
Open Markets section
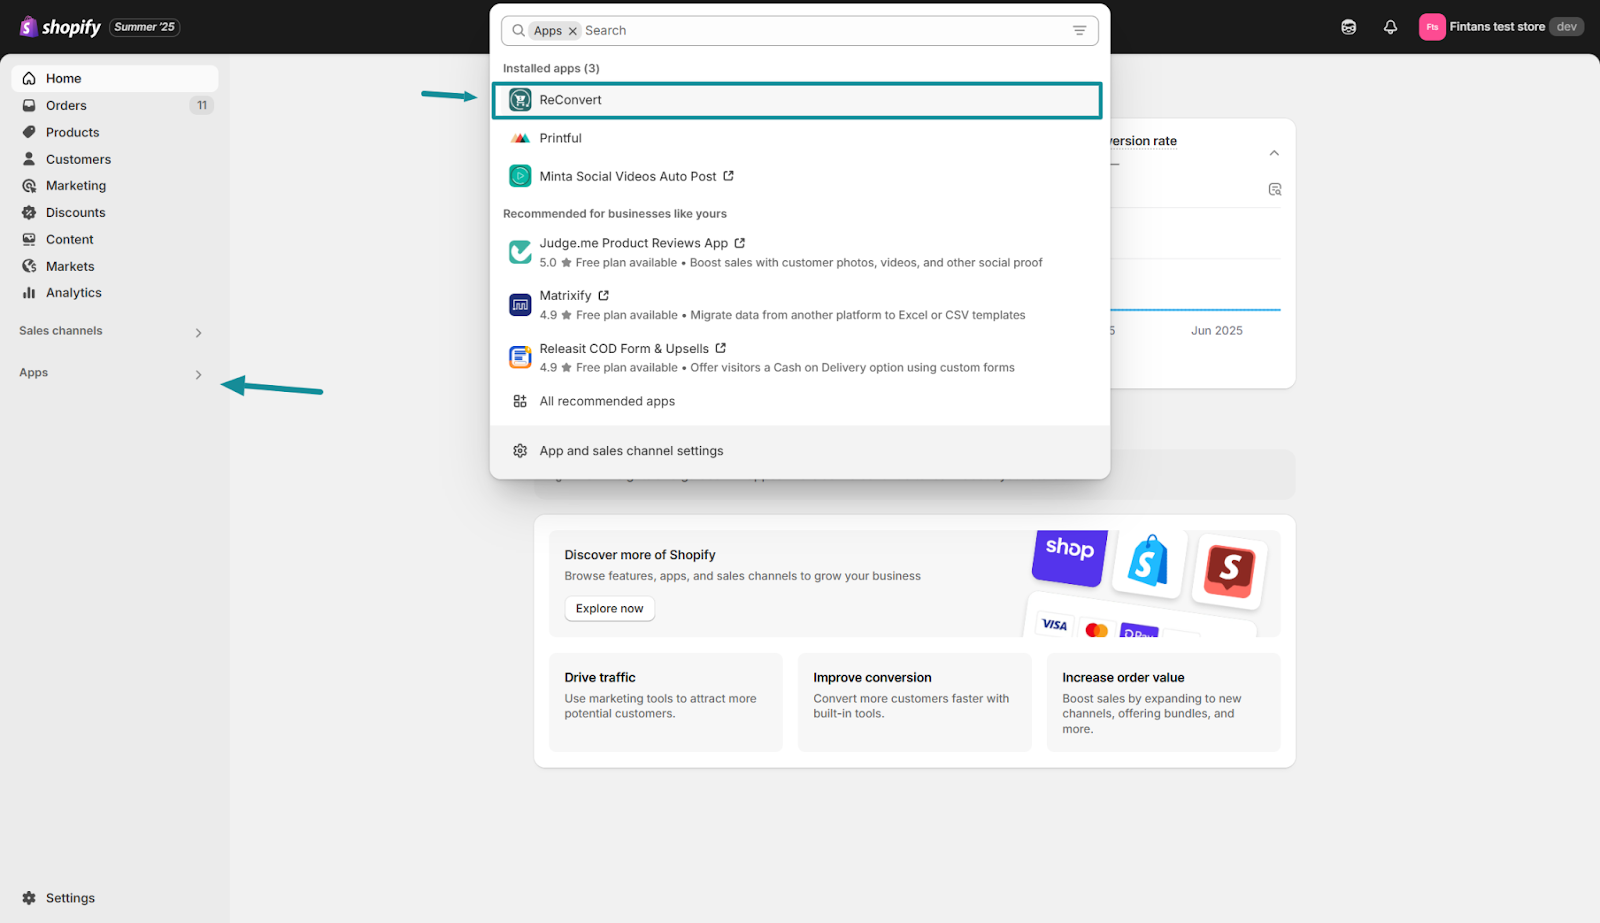pos(115,266)
